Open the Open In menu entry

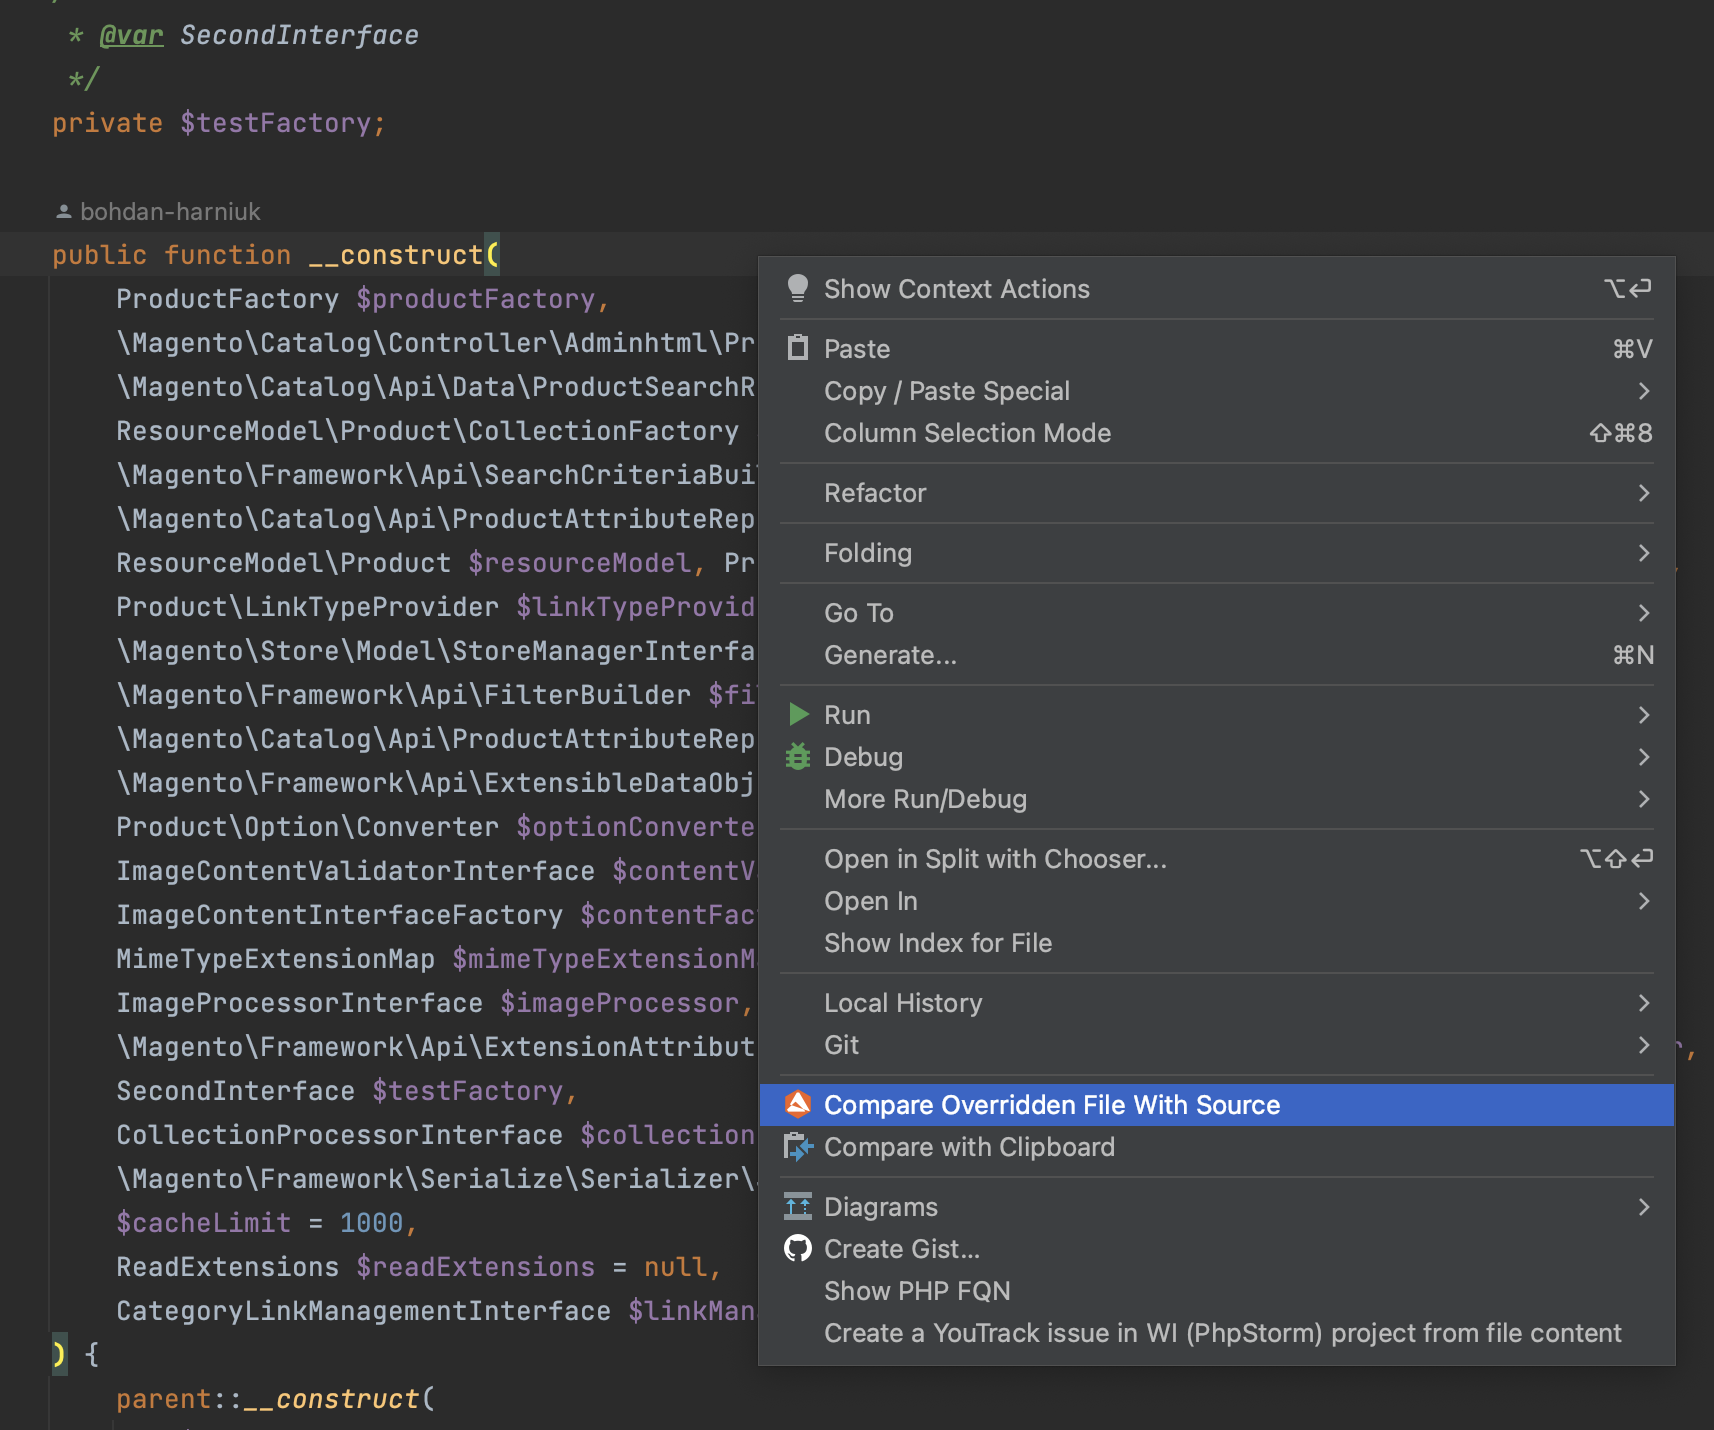click(1216, 901)
